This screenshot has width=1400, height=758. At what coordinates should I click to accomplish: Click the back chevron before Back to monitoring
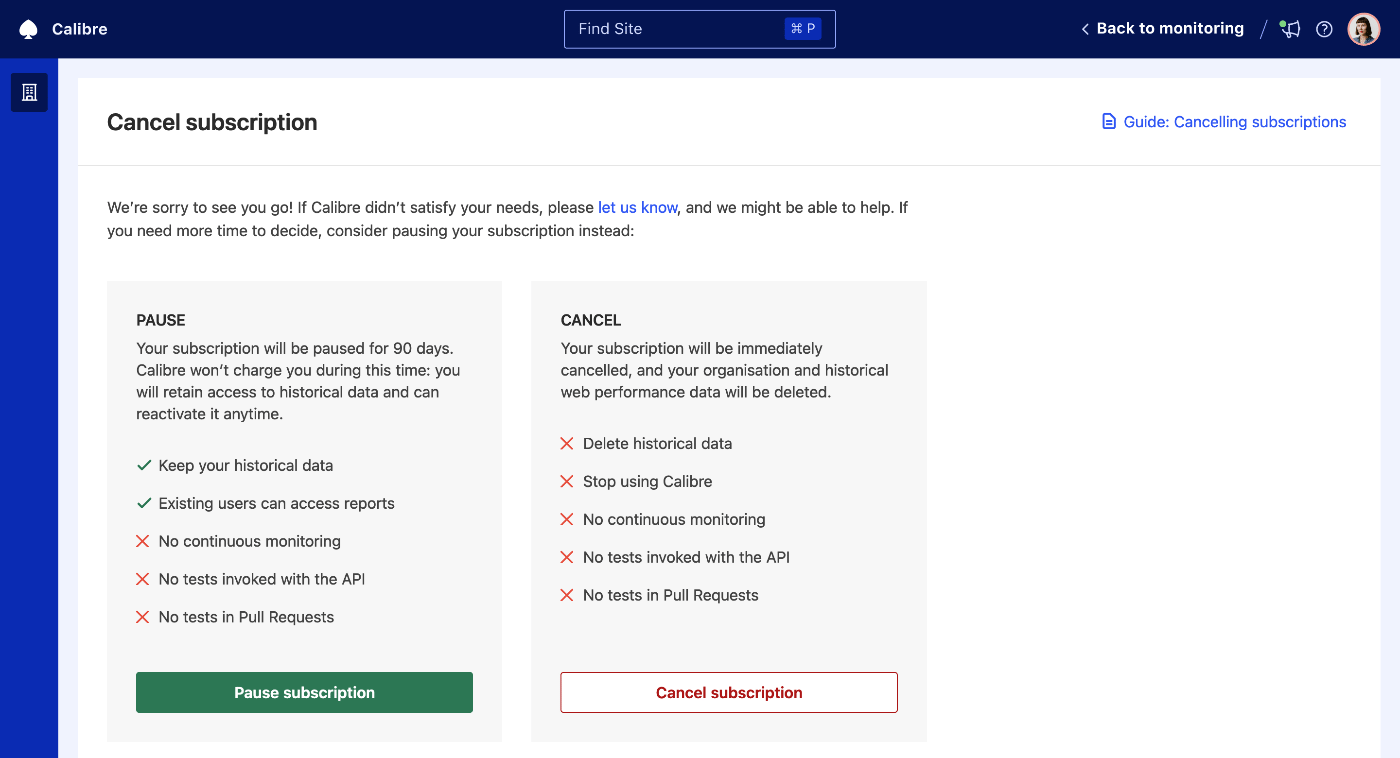tap(1084, 29)
